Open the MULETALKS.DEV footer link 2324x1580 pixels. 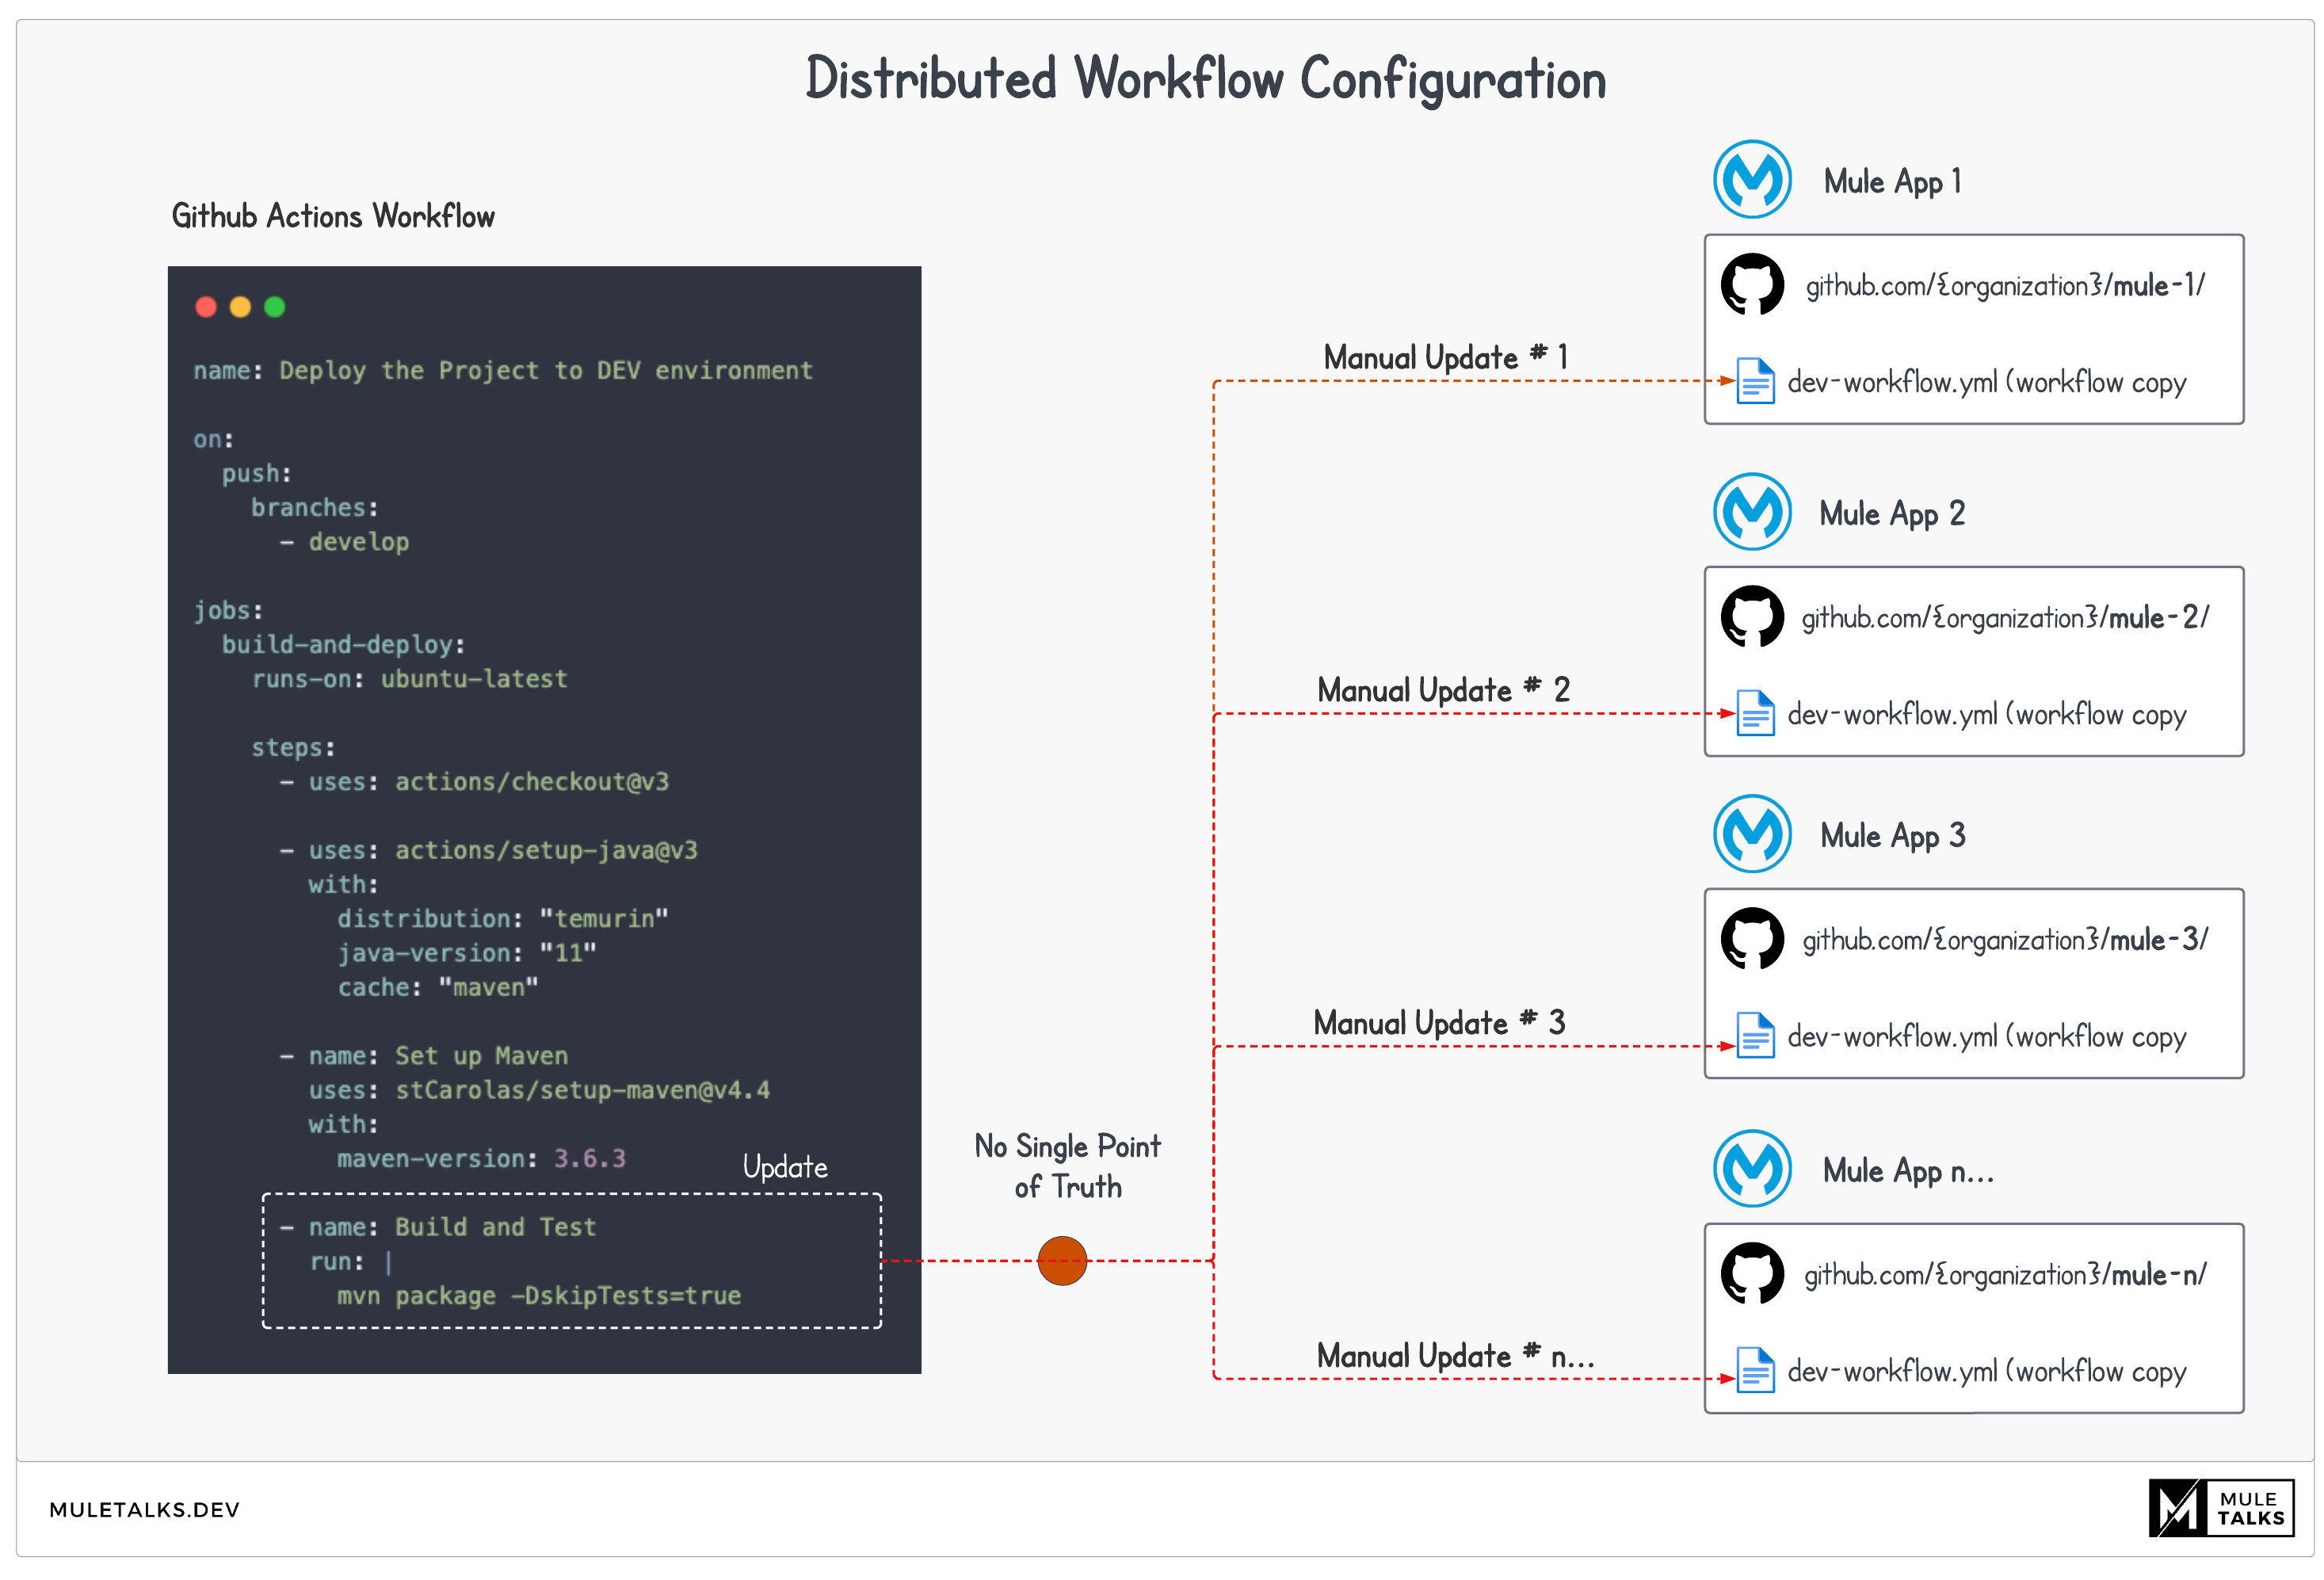pos(145,1510)
